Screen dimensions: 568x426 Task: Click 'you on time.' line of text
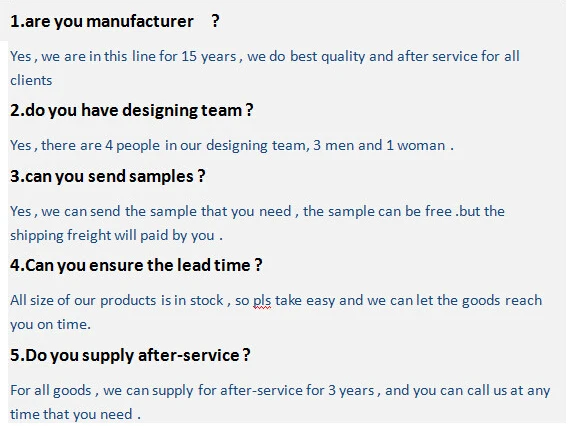tap(50, 325)
